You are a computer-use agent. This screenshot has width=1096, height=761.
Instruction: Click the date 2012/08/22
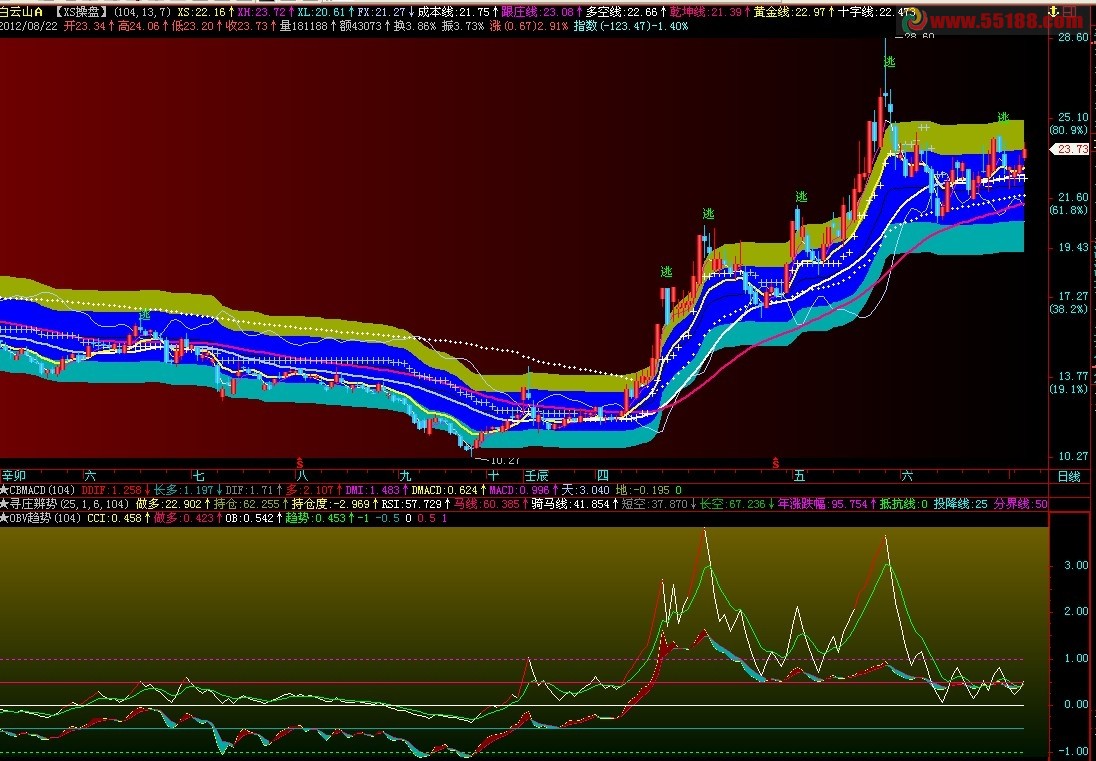(x=29, y=27)
